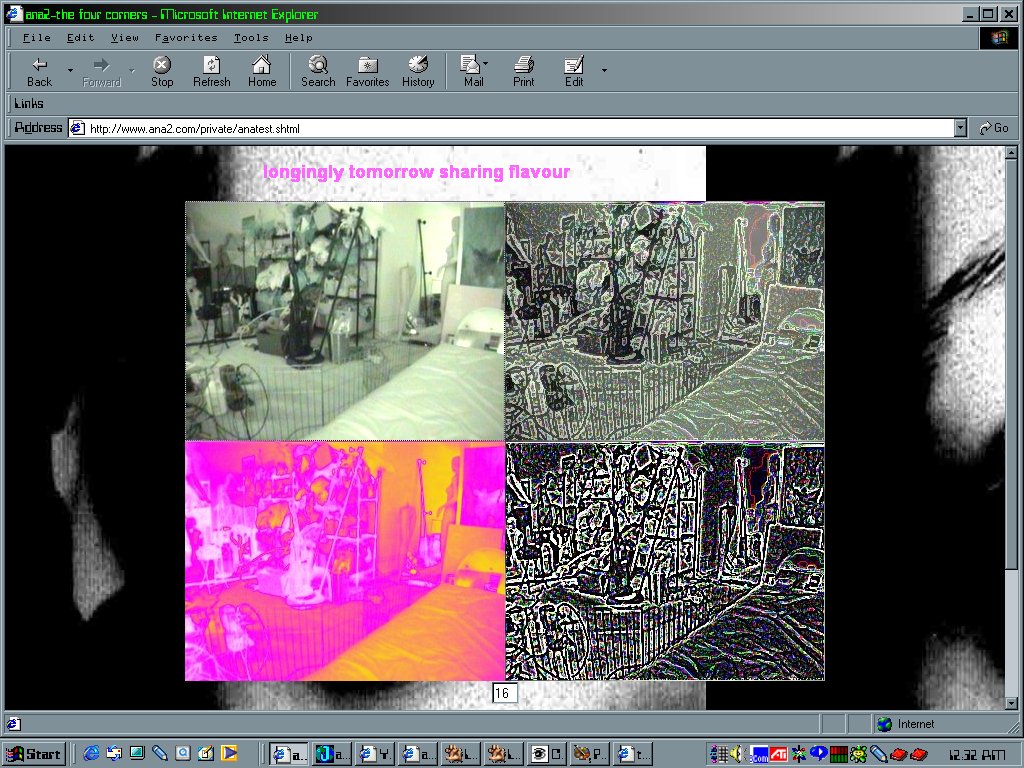
Task: Show the Favorites pane
Action: click(367, 71)
